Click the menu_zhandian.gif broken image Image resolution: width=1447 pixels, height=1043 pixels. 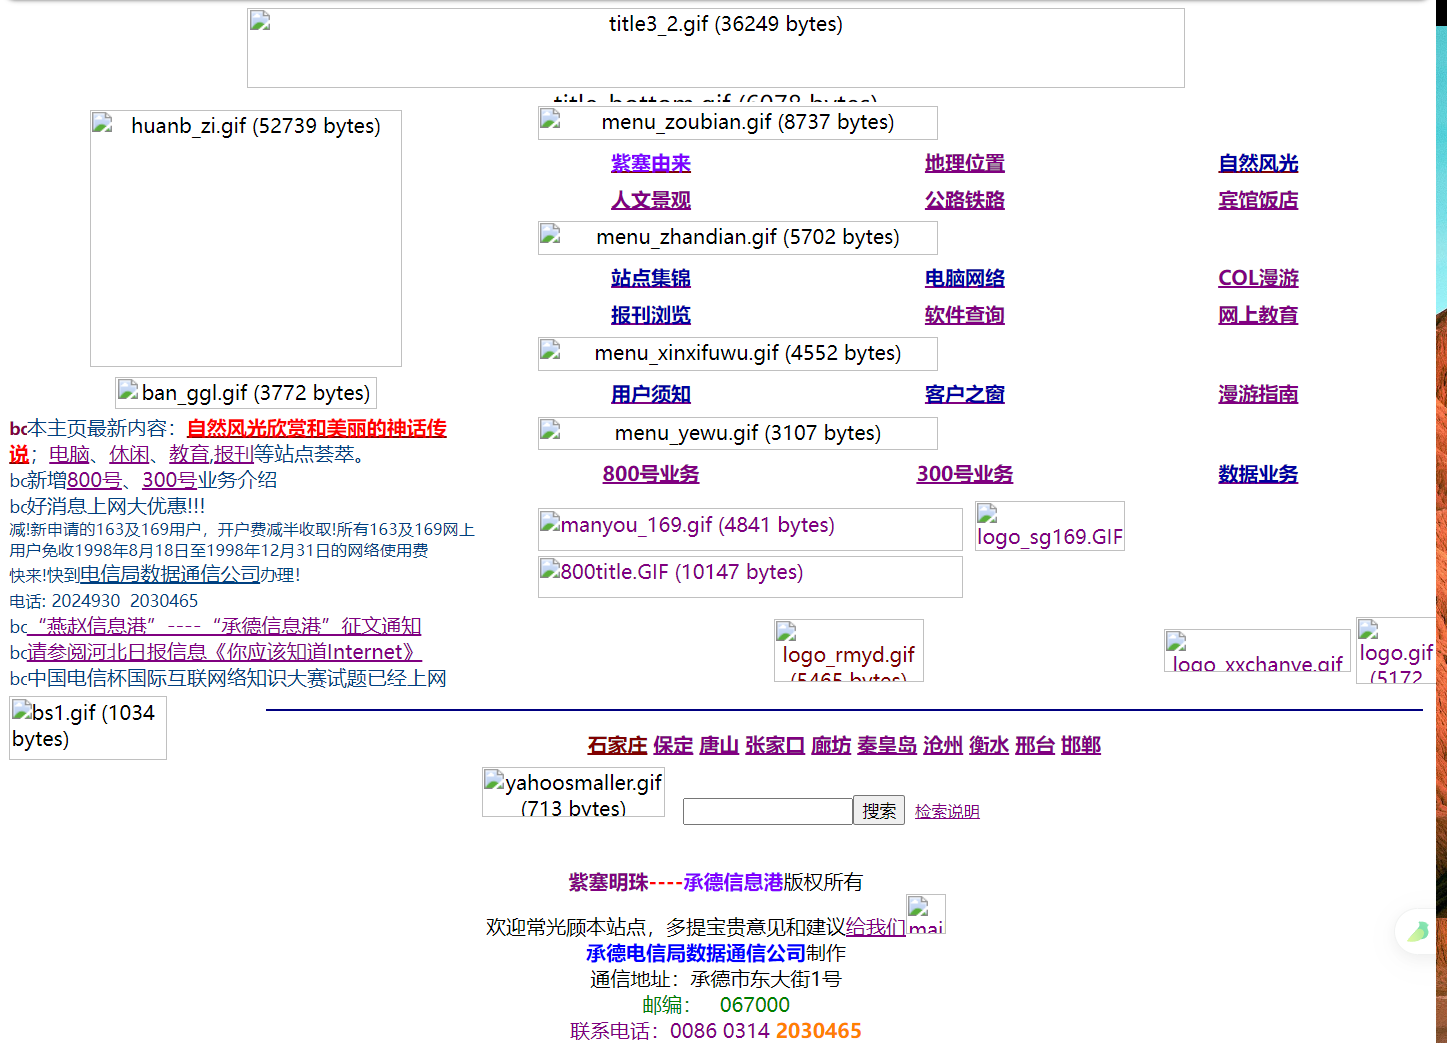coord(738,238)
